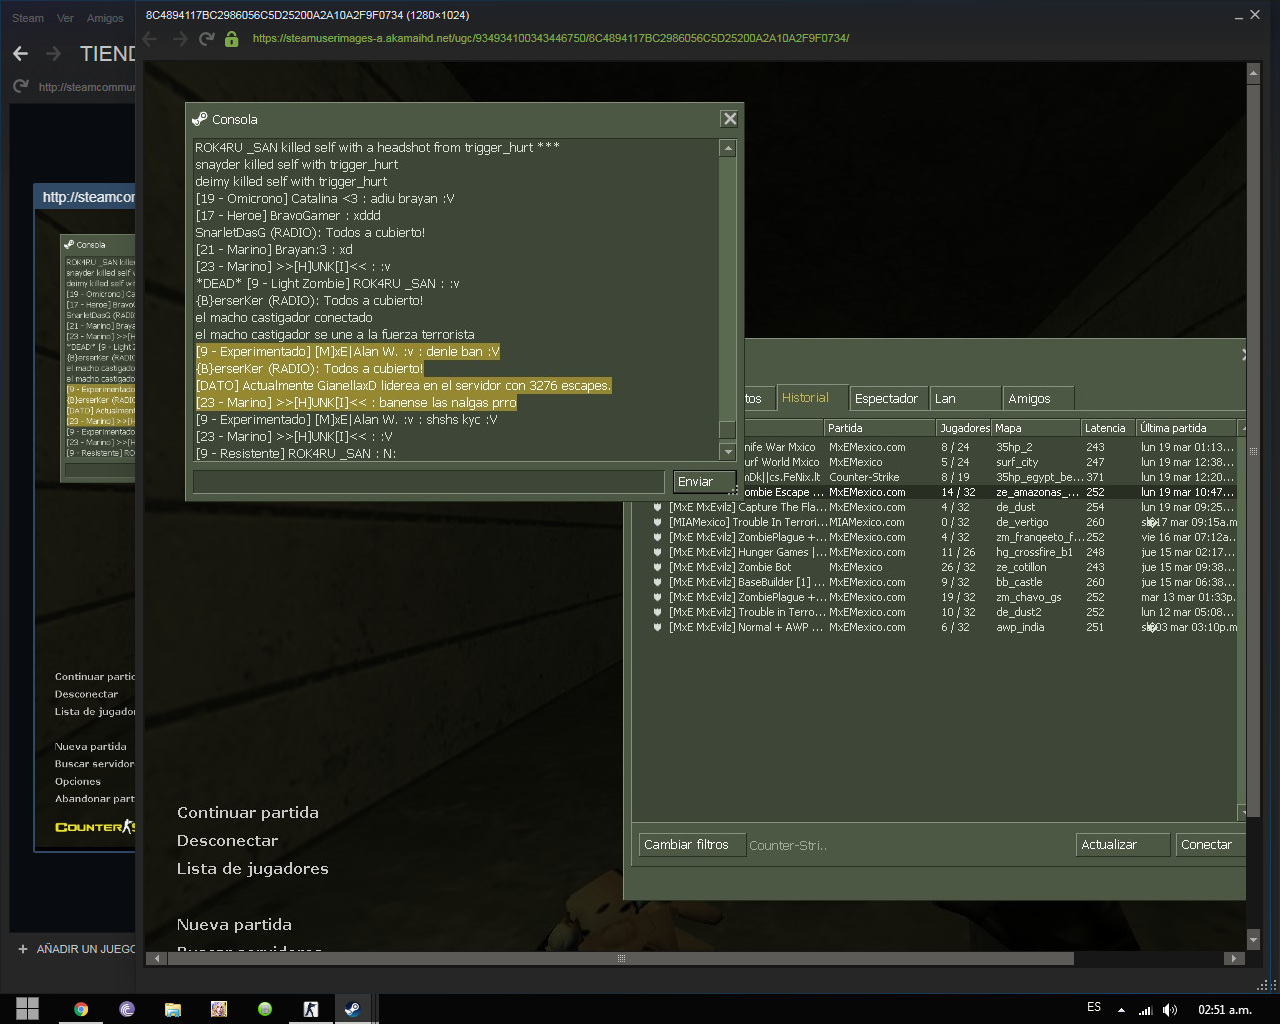
Task: Select the ze_amazonas Zombie Escape server row
Action: coord(940,492)
